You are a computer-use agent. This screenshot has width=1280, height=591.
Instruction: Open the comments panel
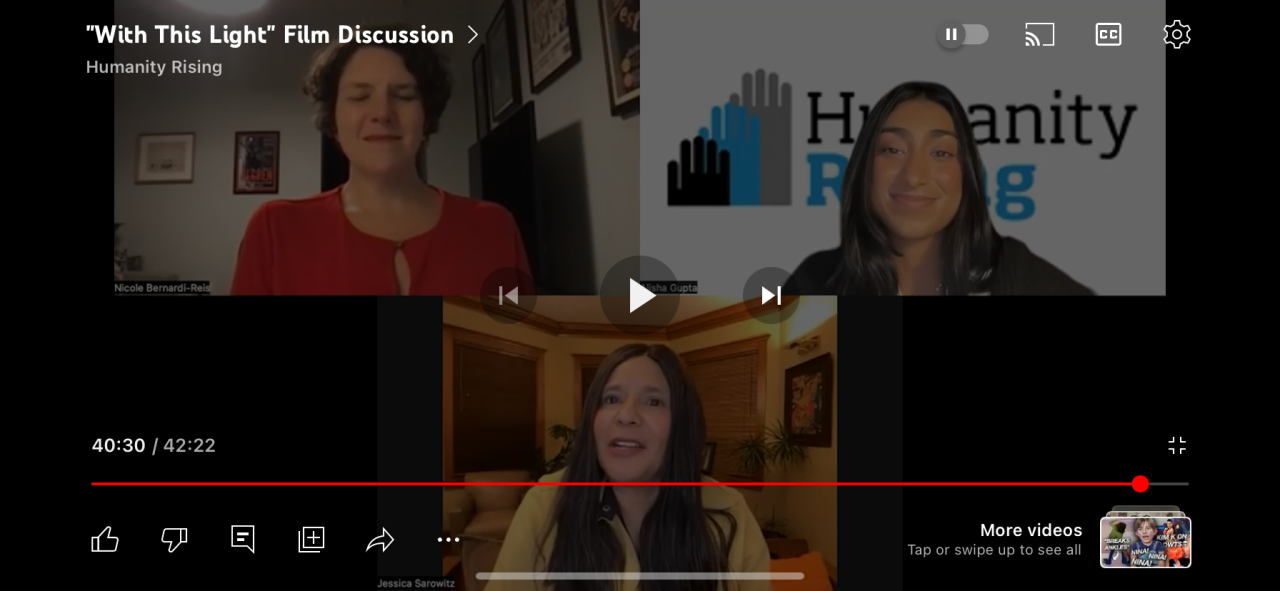click(243, 539)
